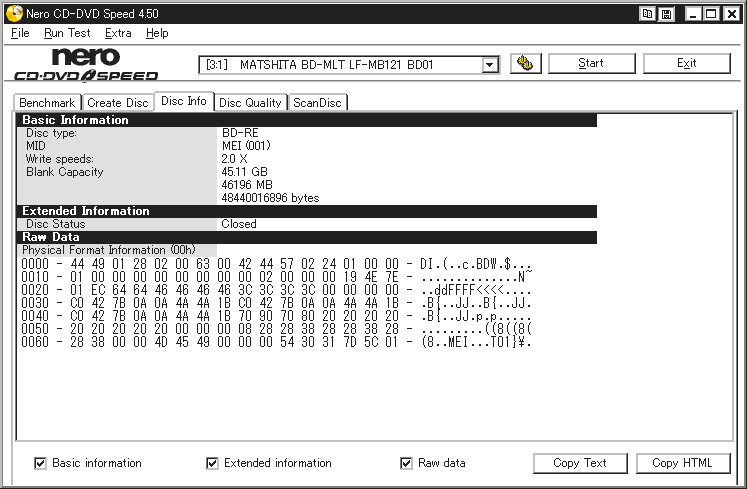Click the Start button

[x=591, y=63]
